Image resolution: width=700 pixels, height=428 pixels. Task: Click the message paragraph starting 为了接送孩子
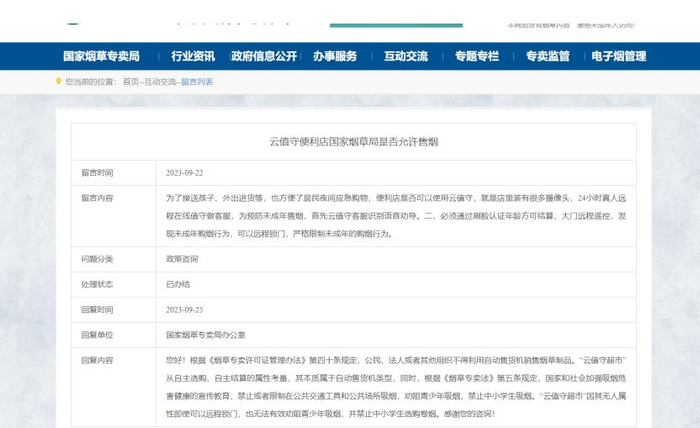coord(396,216)
